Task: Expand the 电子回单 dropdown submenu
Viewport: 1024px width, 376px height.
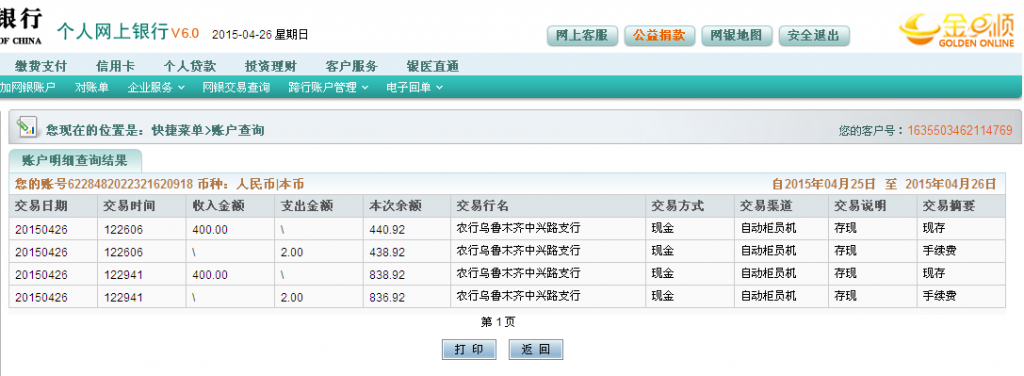Action: (415, 87)
